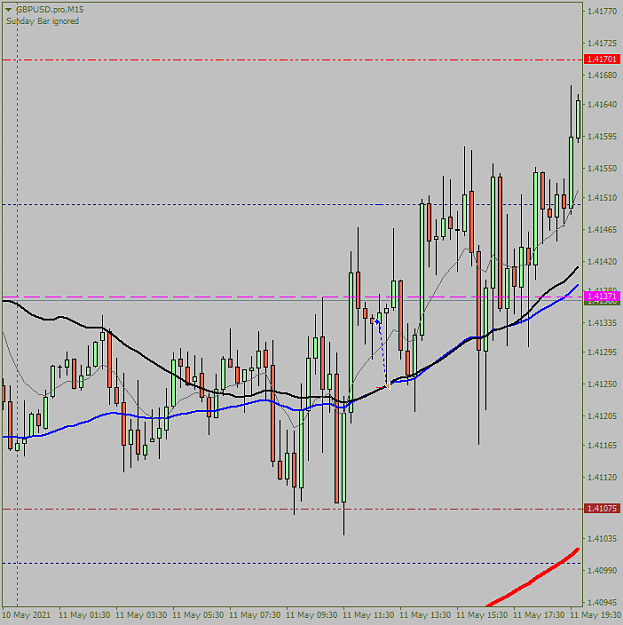623x625 pixels.
Task: Click the '11 May 07:30' time label
Action: tap(255, 615)
